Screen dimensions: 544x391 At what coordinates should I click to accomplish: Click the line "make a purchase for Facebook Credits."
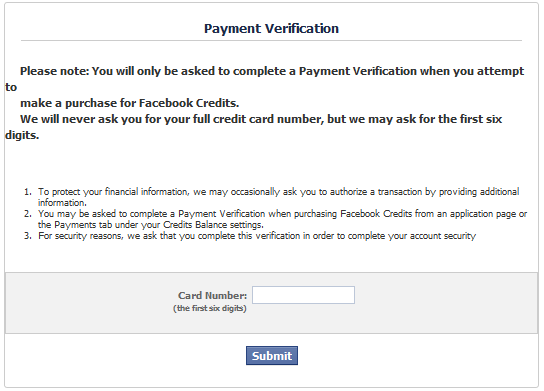(x=129, y=103)
